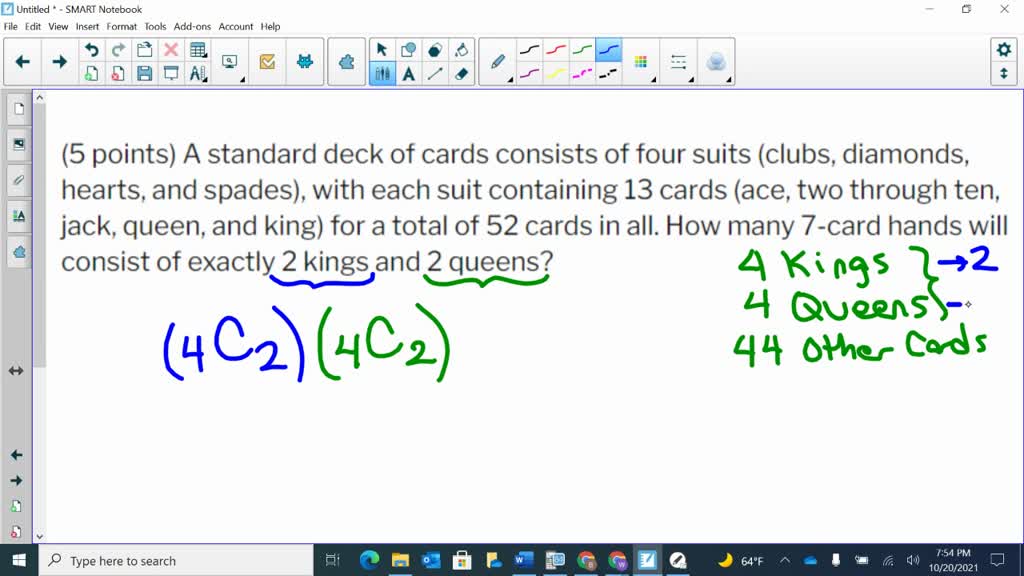The width and height of the screenshot is (1024, 576).
Task: Click the sidebar next page arrow
Action: [x=16, y=481]
